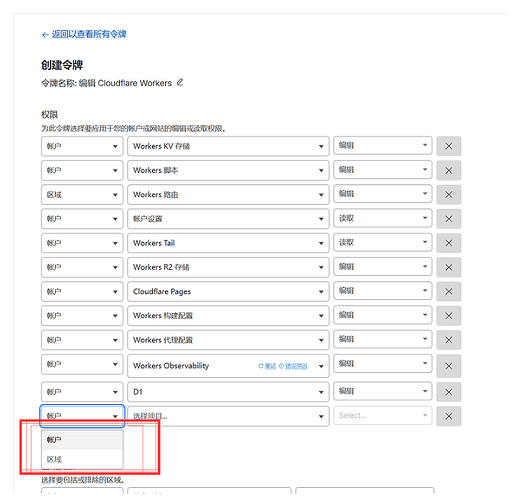Toggle the active 帐户 scope dropdown in last row
This screenshot has height=500, width=530.
click(x=82, y=416)
